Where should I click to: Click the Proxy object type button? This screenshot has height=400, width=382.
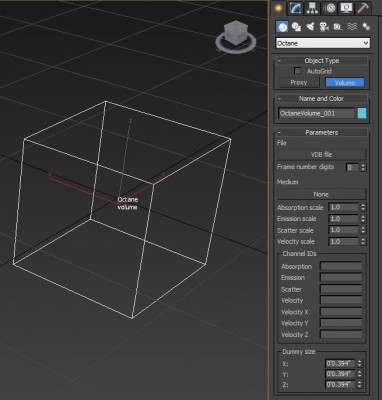298,82
